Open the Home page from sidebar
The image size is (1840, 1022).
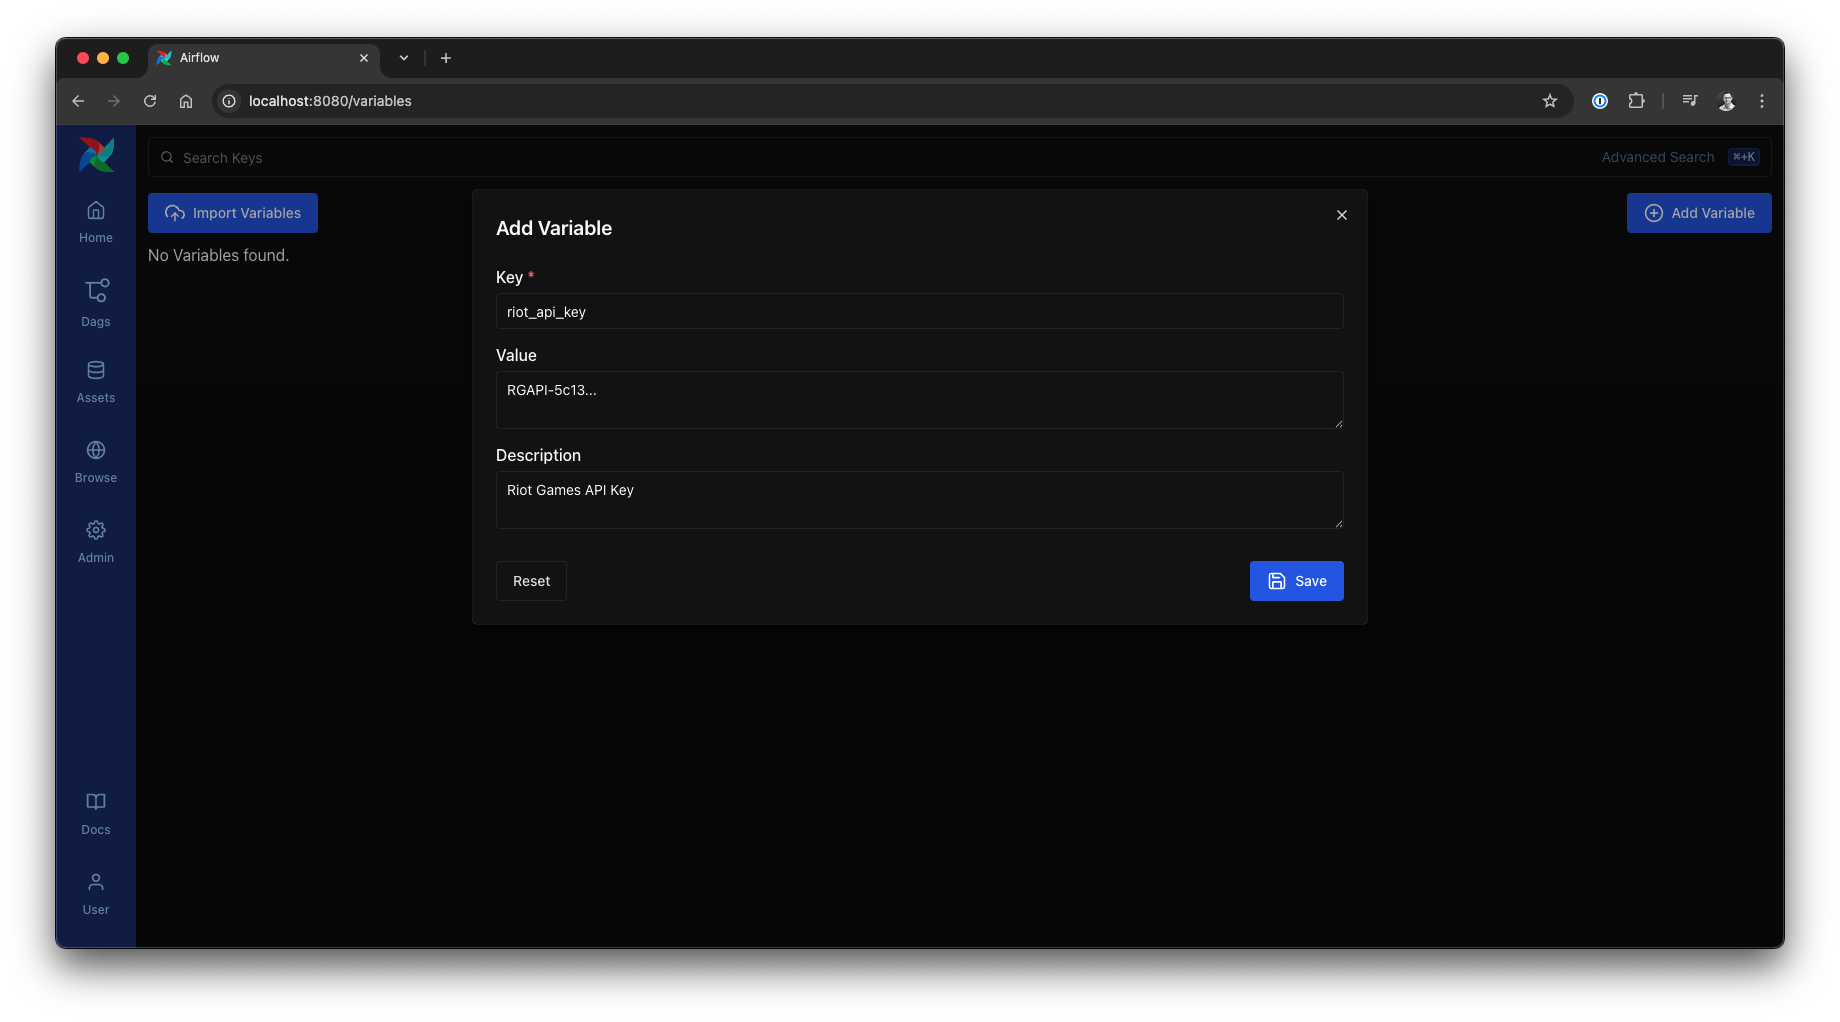click(x=95, y=220)
